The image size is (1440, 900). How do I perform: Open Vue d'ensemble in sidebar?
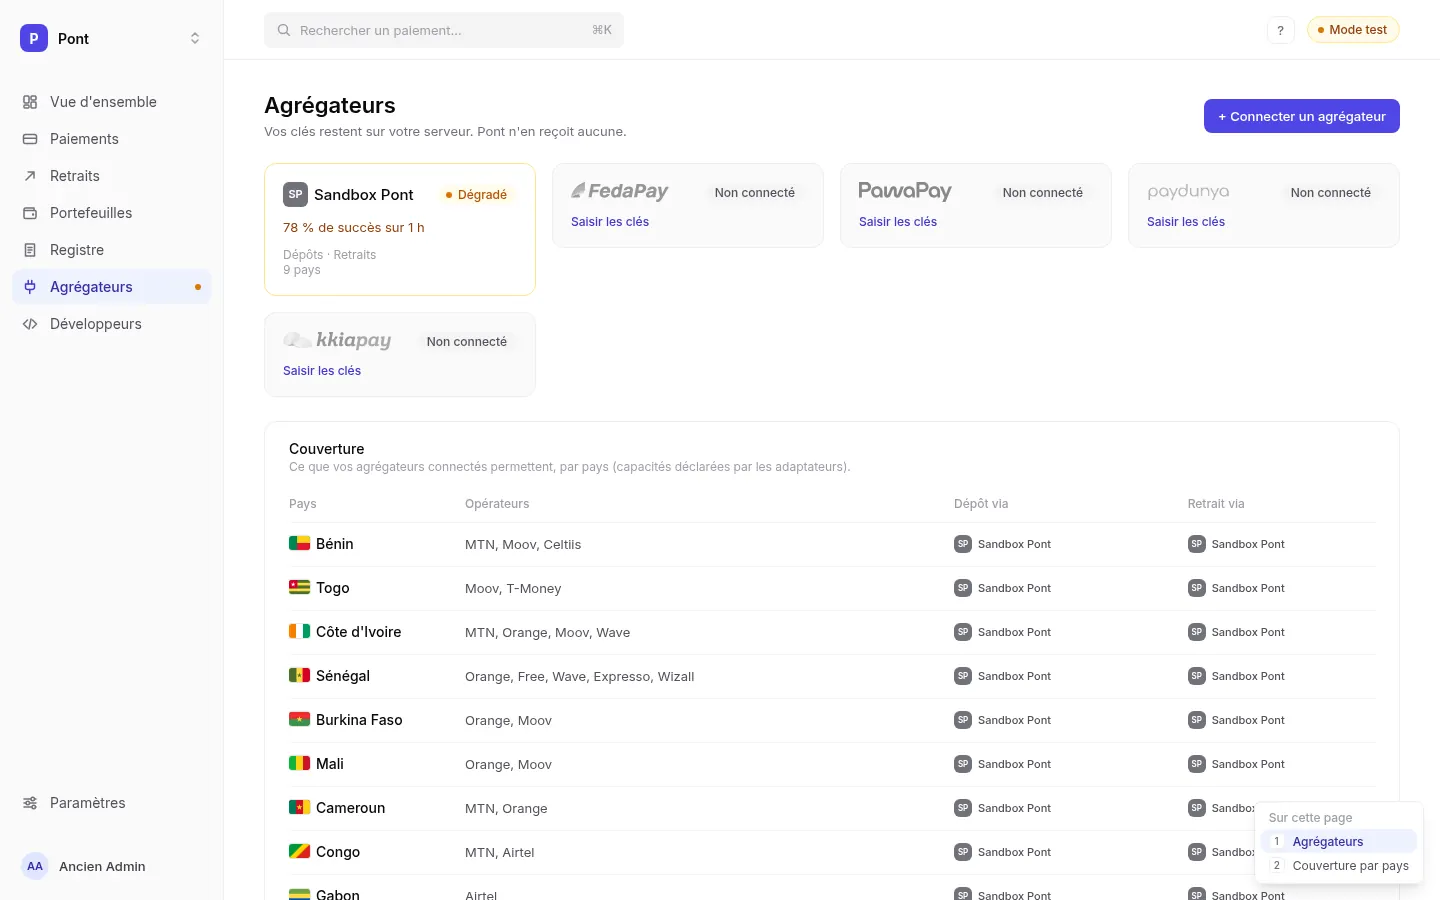click(112, 102)
